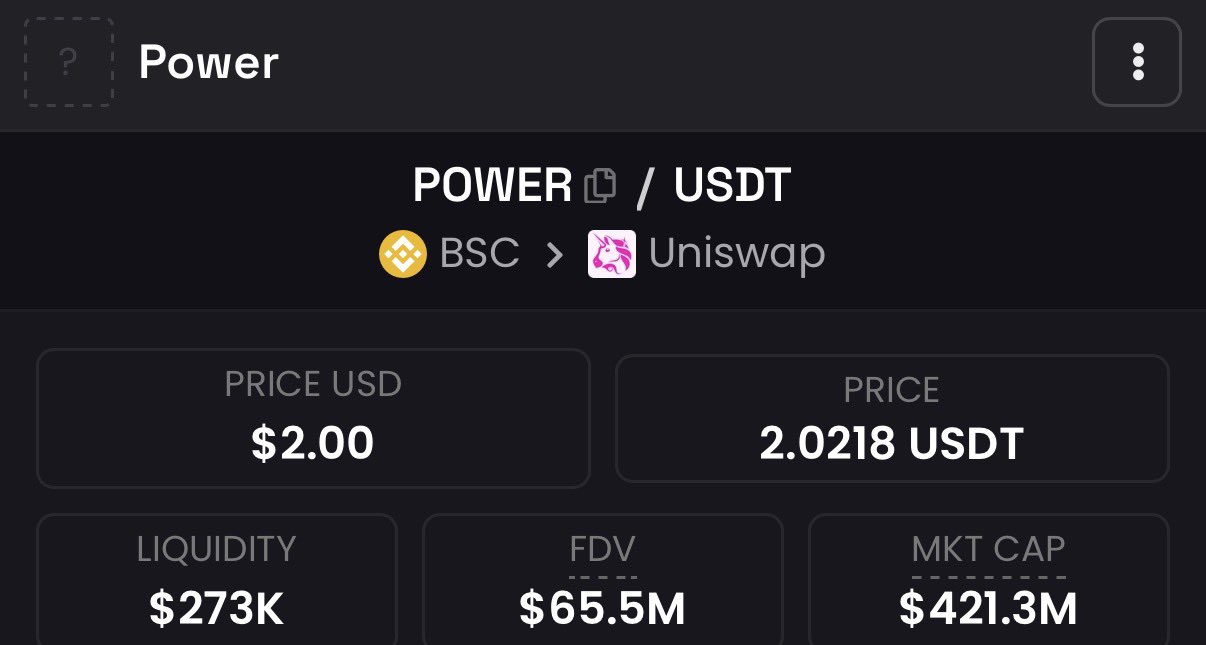Click the pink Uniswap unicorn logo
Viewport: 1206px width, 645px height.
[x=612, y=254]
